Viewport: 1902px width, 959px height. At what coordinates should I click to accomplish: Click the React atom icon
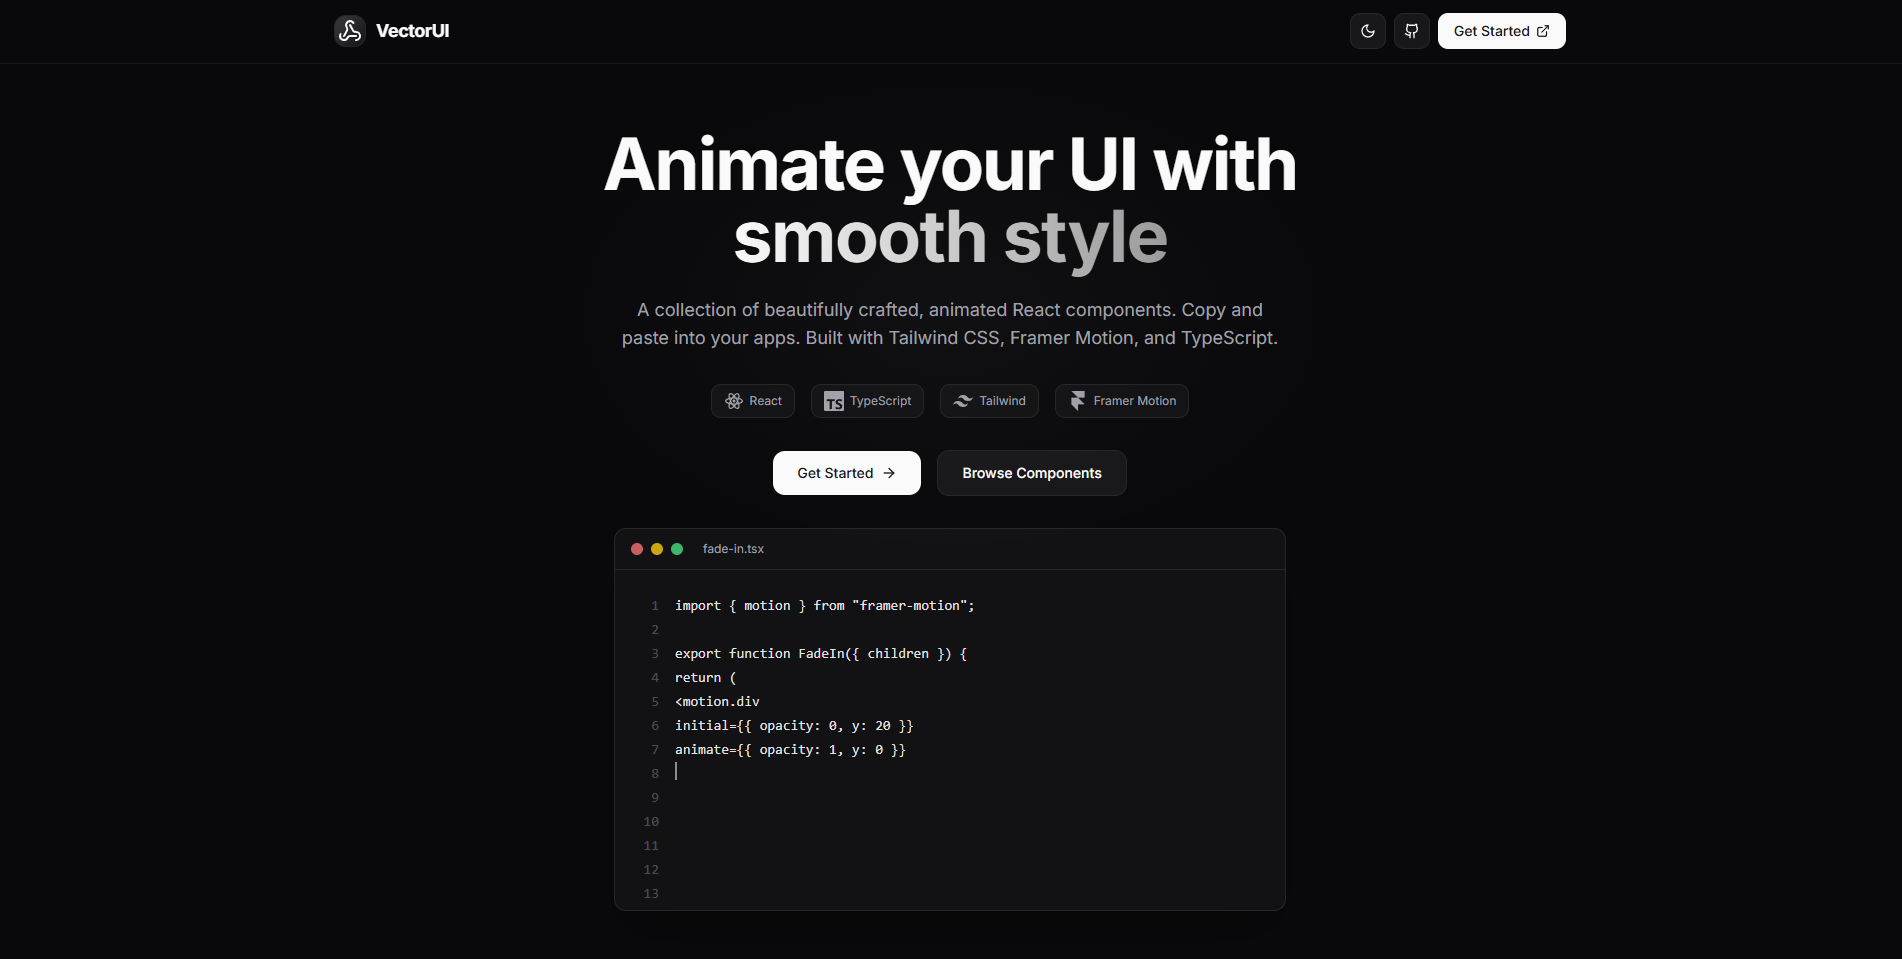click(x=734, y=401)
